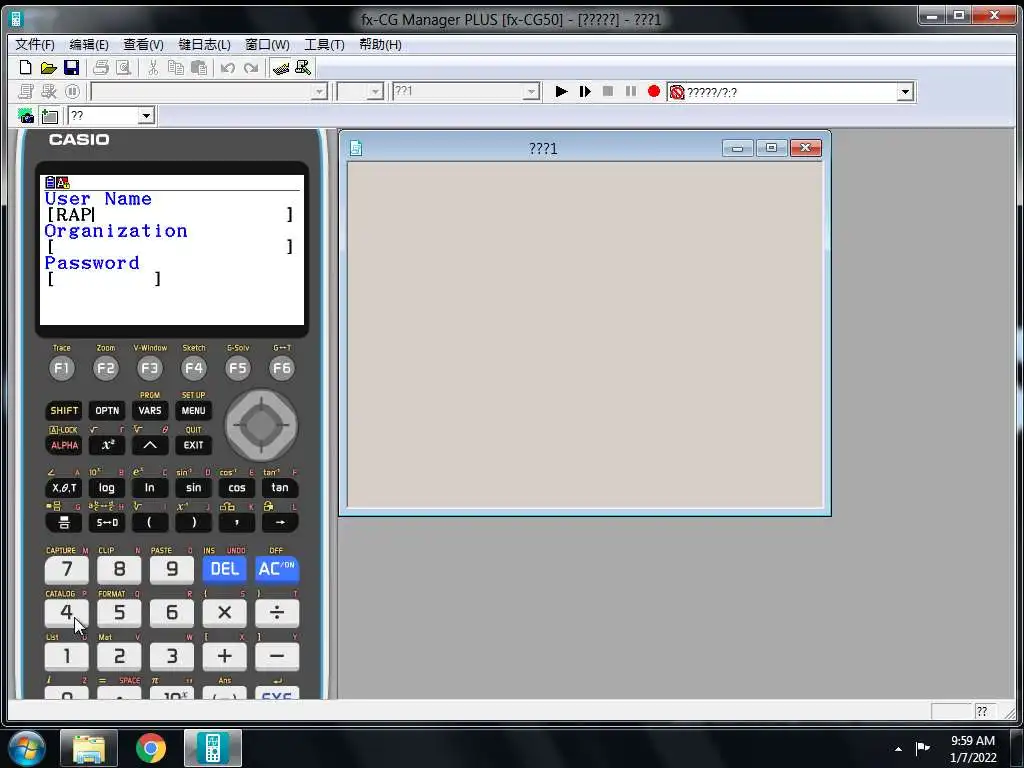Image resolution: width=1024 pixels, height=768 pixels.
Task: Start key log playback with play button
Action: point(561,91)
